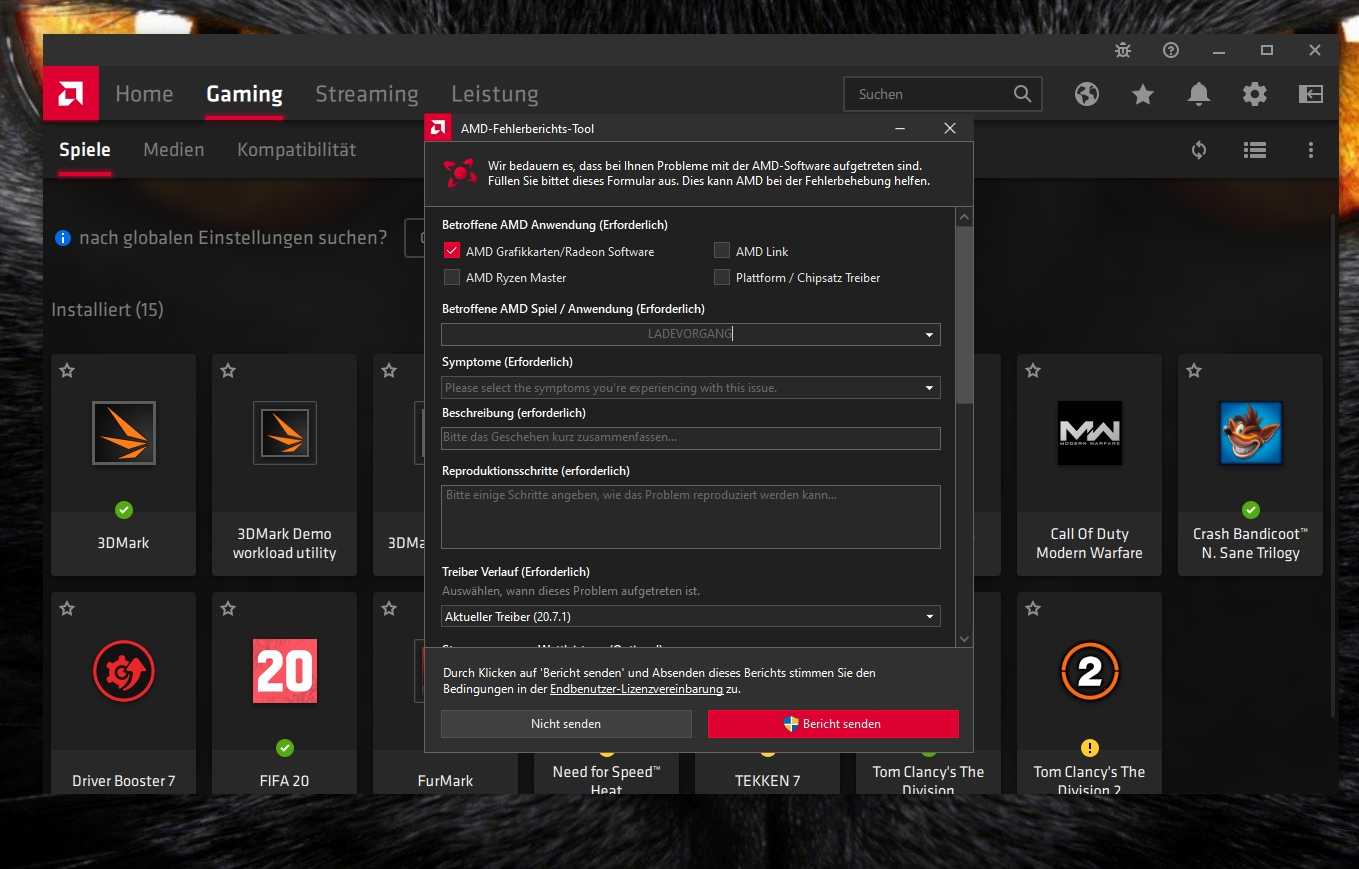Favorite the Division 2 tile star
This screenshot has width=1359, height=869.
[x=1033, y=609]
